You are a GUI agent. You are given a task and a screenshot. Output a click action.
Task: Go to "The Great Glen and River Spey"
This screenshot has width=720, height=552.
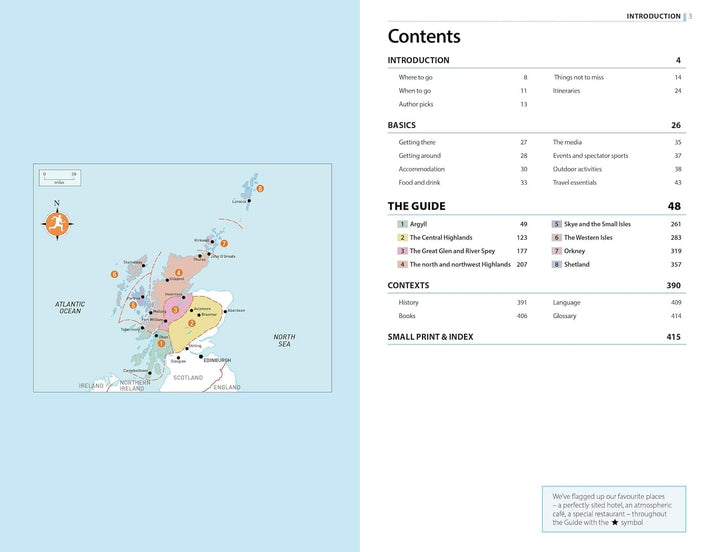point(452,251)
